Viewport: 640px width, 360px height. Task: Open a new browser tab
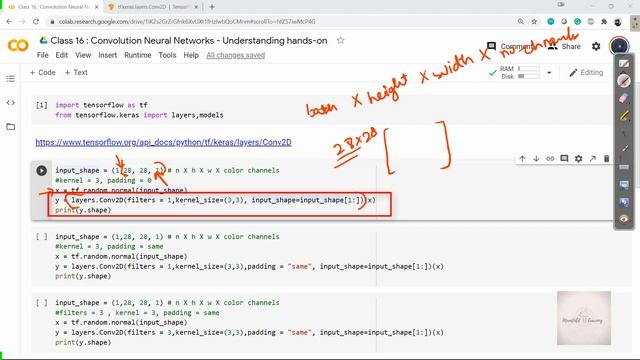(212, 7)
